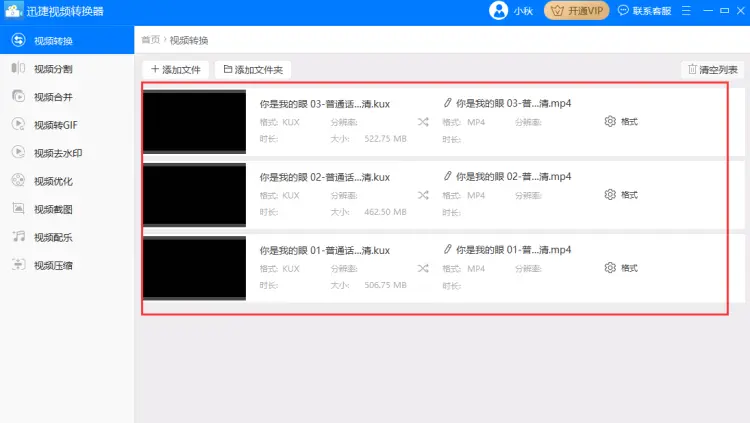Click output name 你是我的眼 01-普...清.mp4
The image size is (750, 423).
tap(513, 250)
